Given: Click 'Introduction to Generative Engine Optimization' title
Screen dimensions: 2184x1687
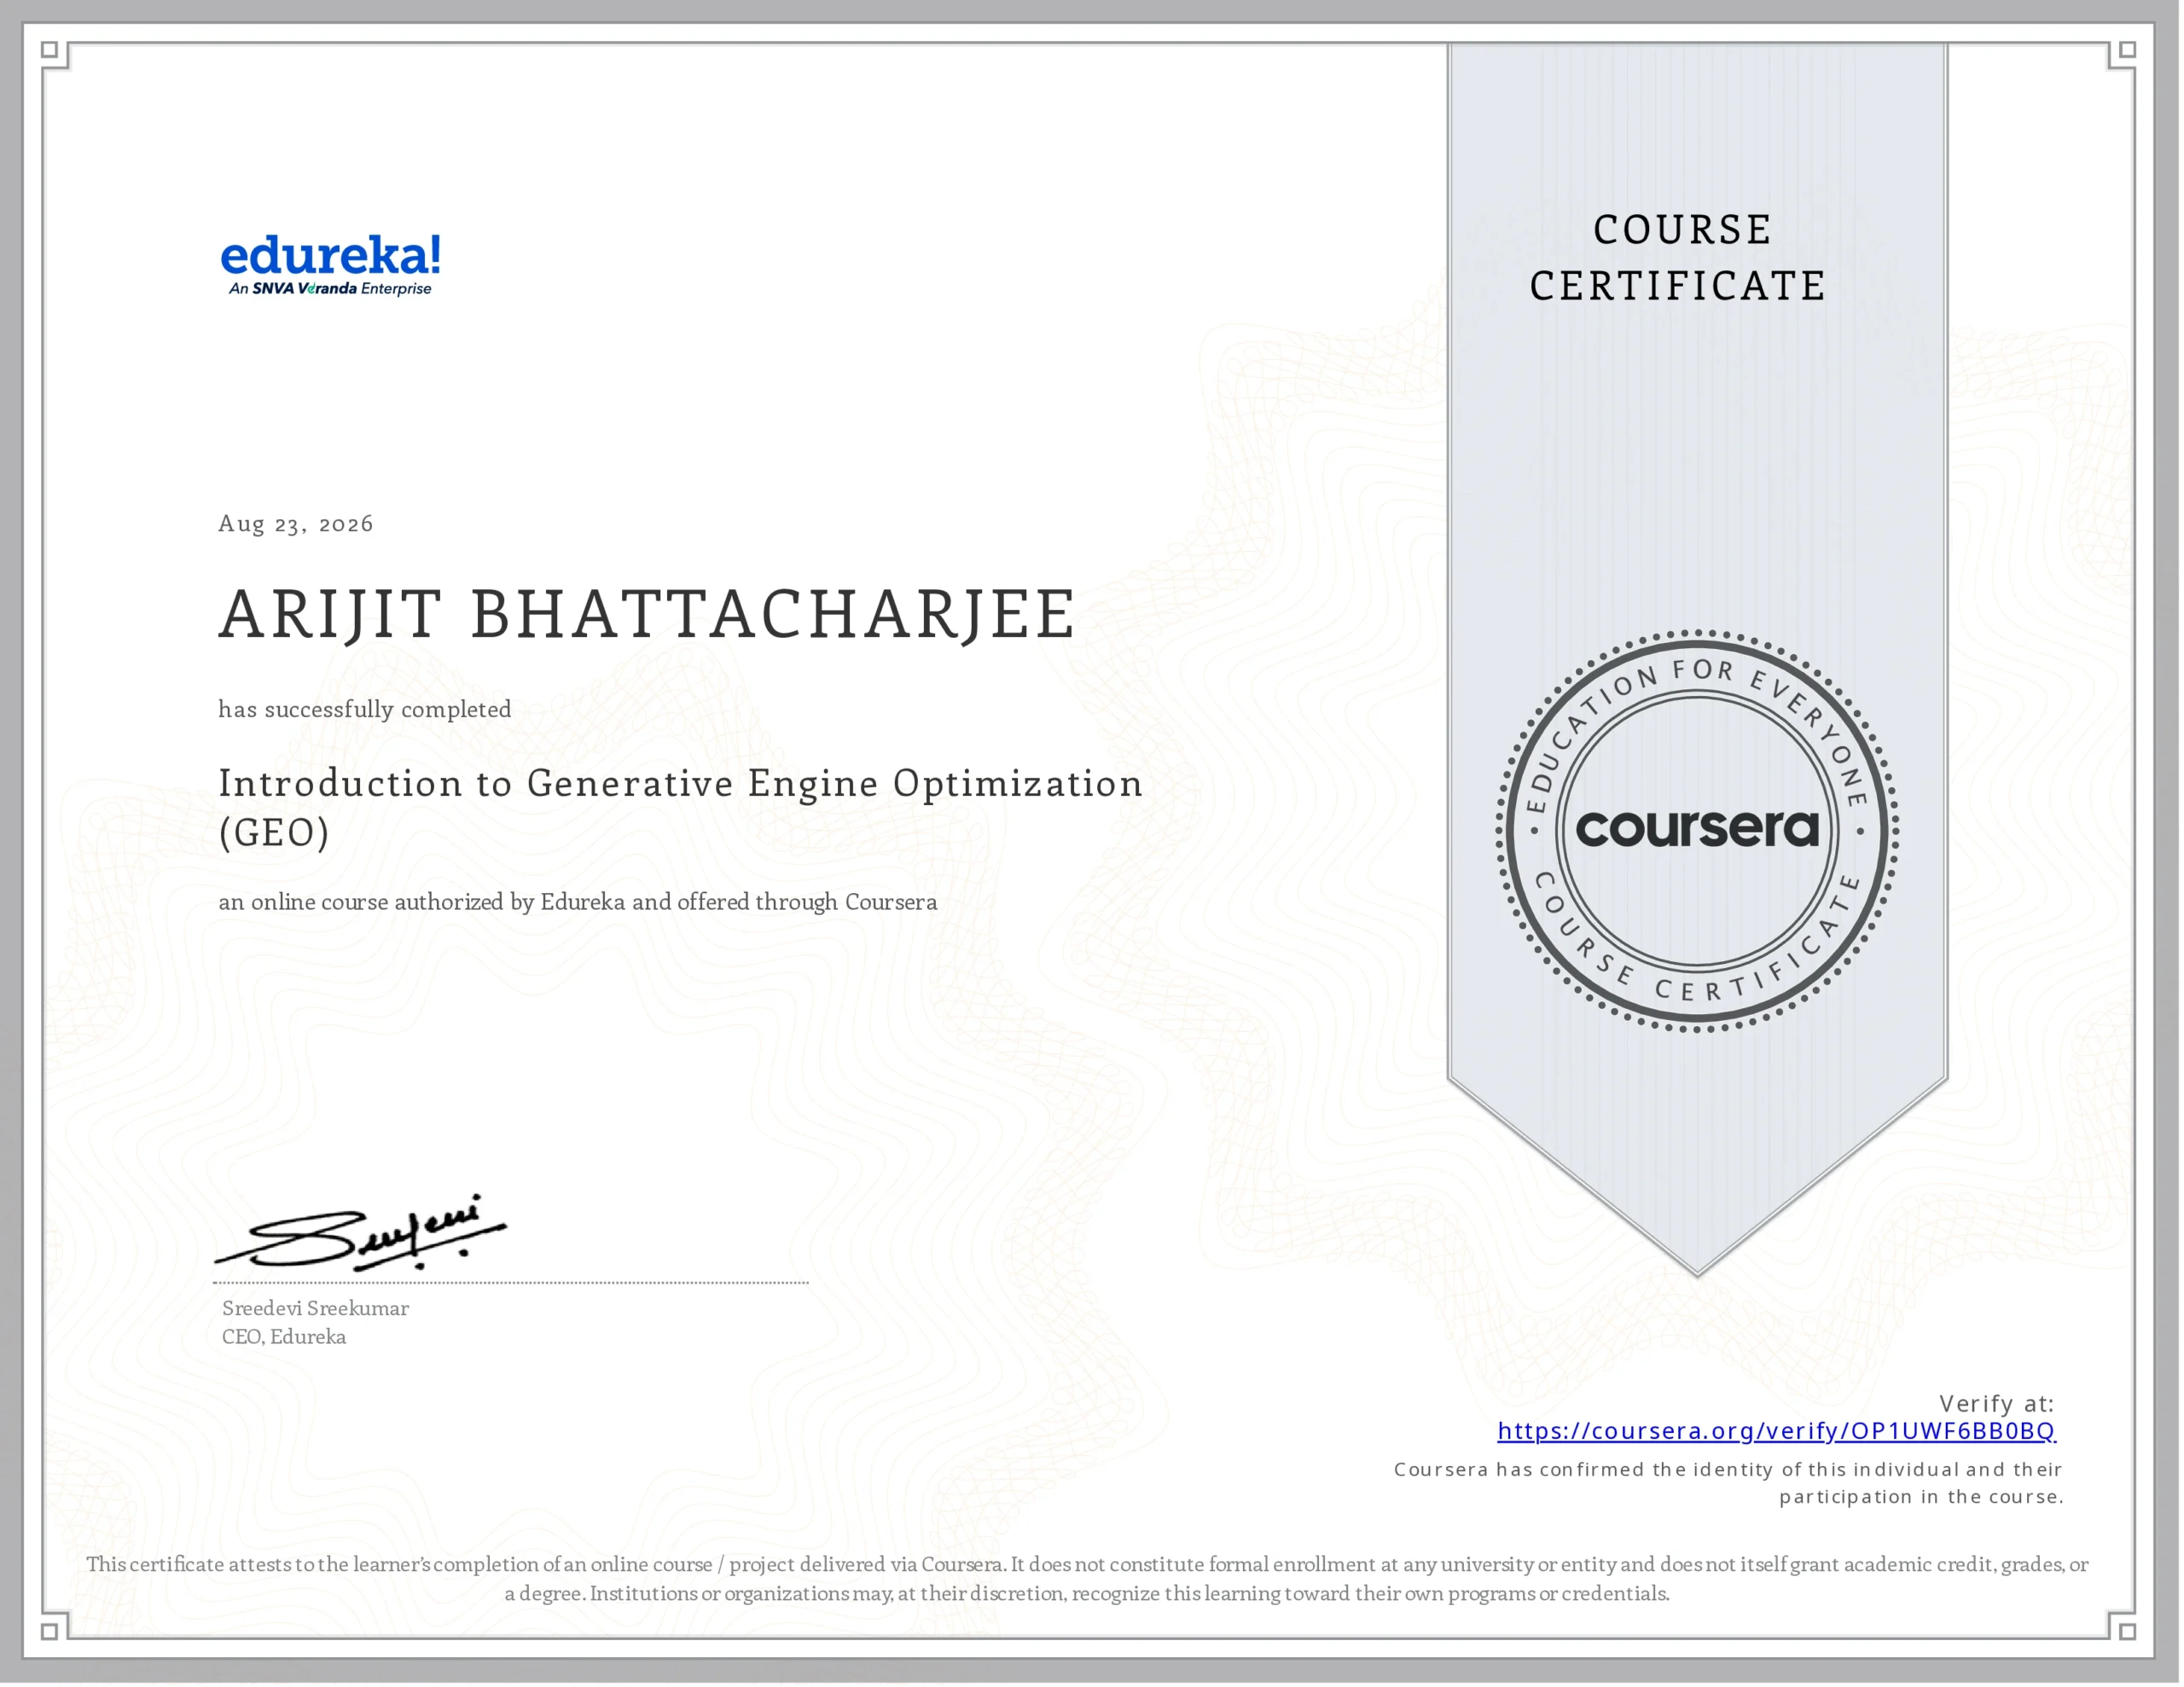Looking at the screenshot, I should click(680, 807).
